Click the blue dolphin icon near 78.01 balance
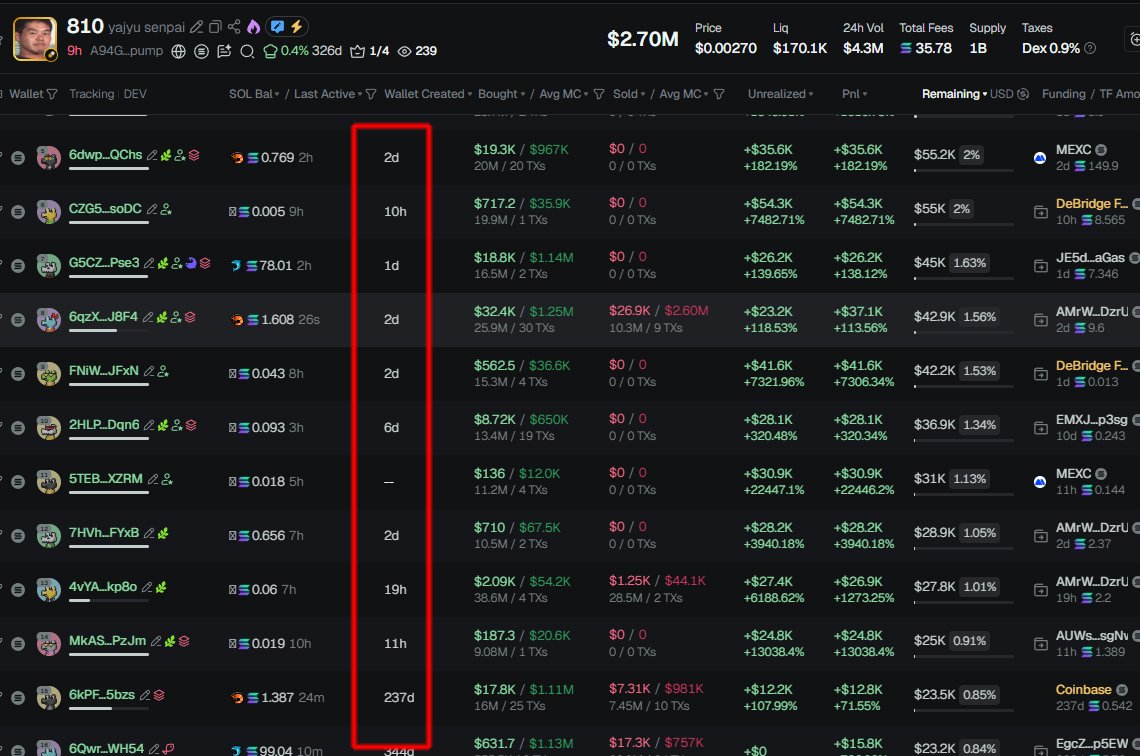 [x=236, y=265]
